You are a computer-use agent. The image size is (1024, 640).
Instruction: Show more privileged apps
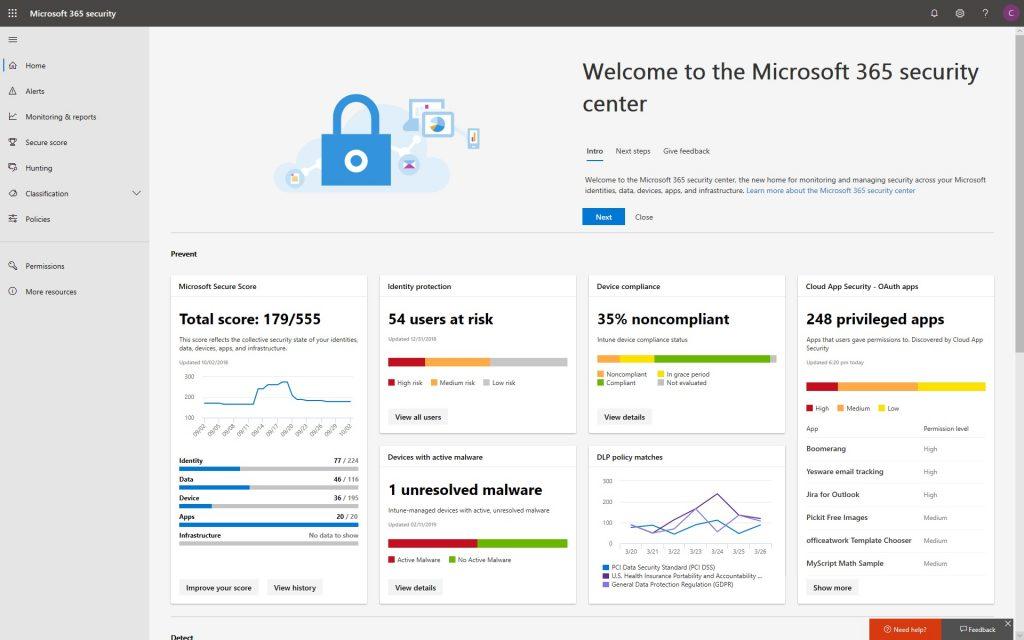831,587
